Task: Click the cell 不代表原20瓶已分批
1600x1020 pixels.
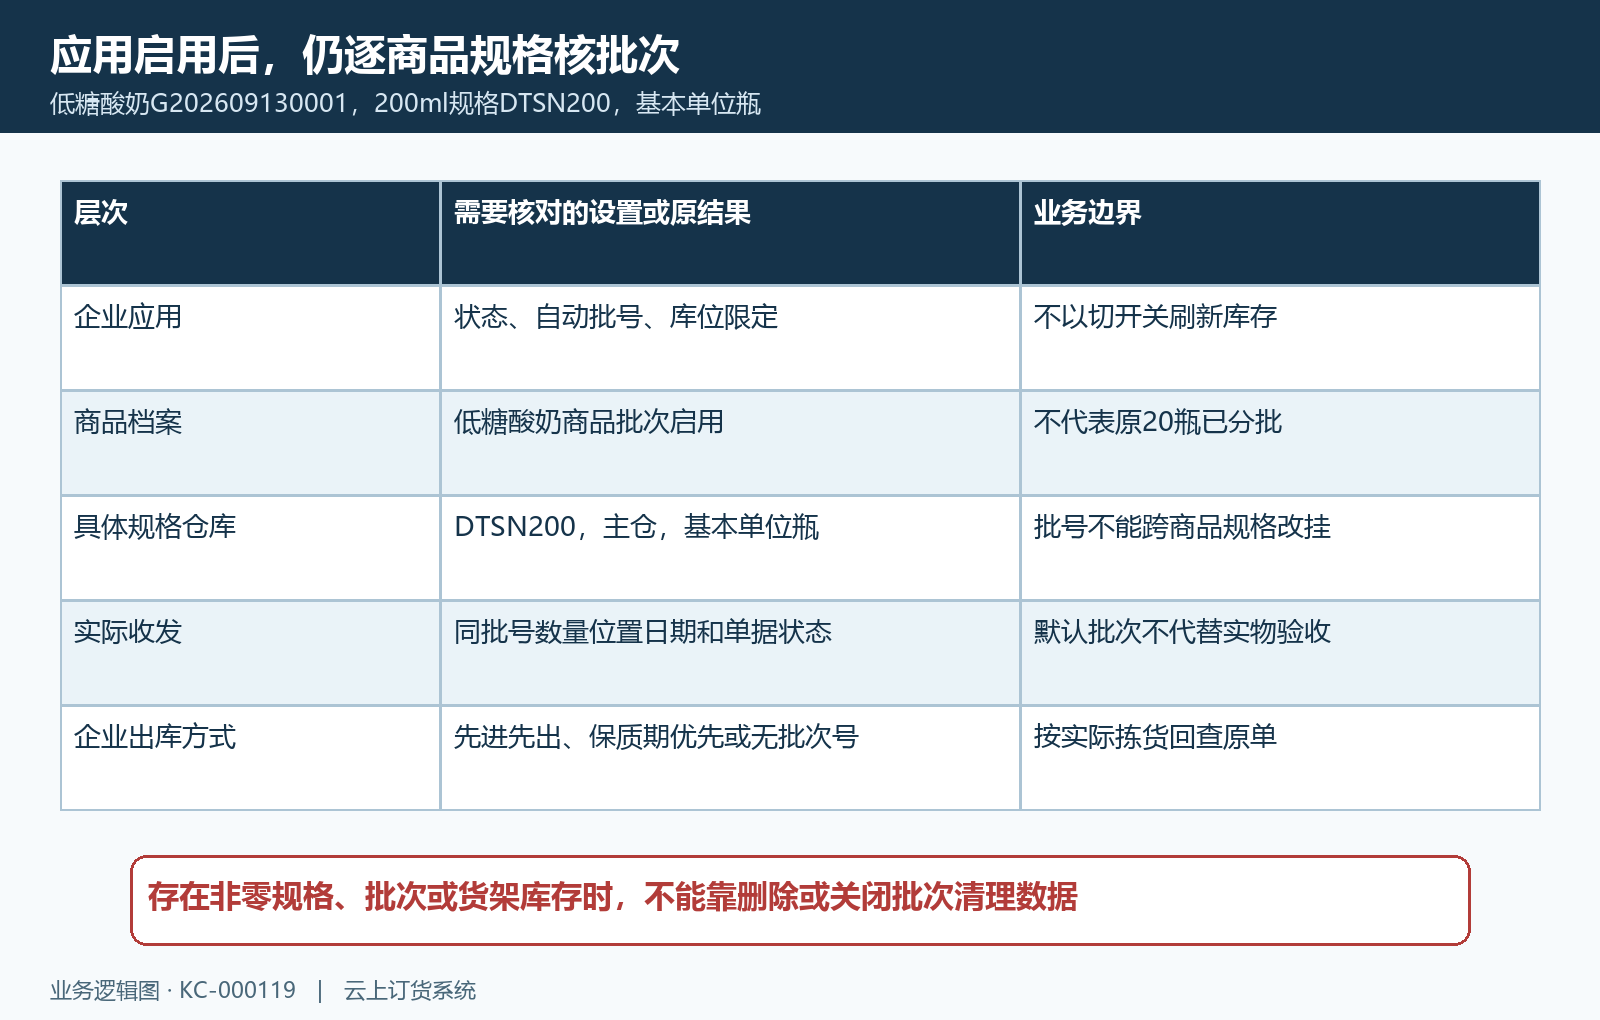Action: 1280,443
